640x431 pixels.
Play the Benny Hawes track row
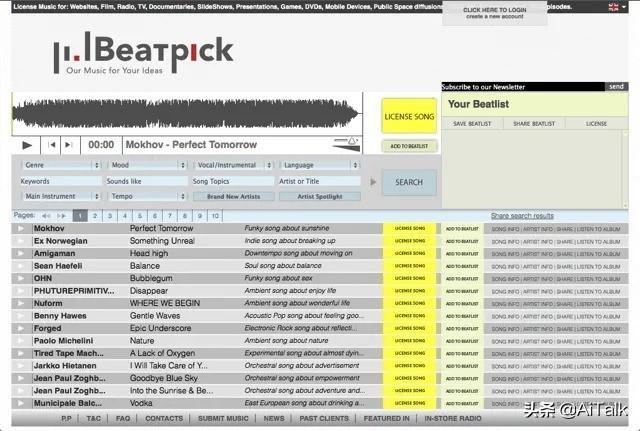pyautogui.click(x=21, y=316)
